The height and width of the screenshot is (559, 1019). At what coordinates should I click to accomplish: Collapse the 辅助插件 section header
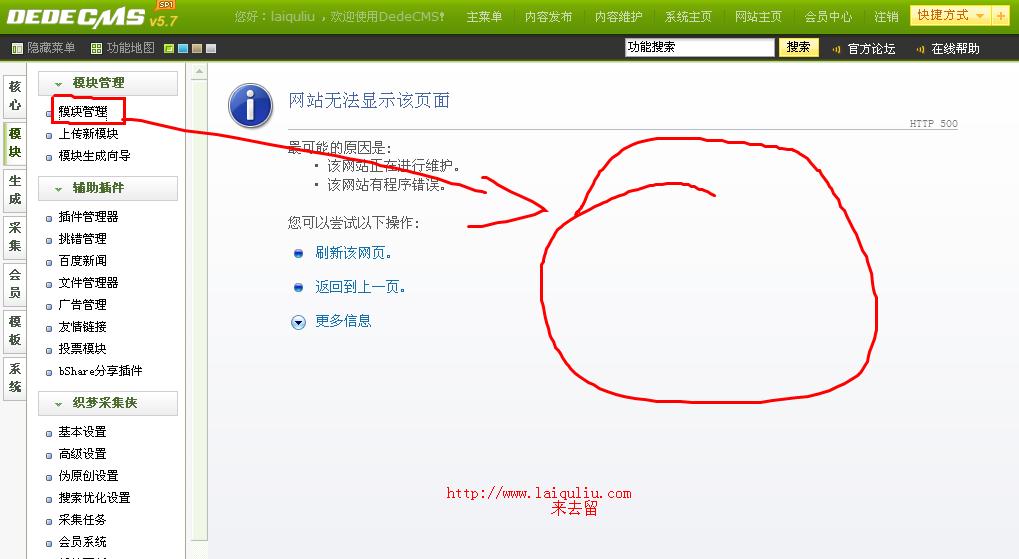coord(108,188)
